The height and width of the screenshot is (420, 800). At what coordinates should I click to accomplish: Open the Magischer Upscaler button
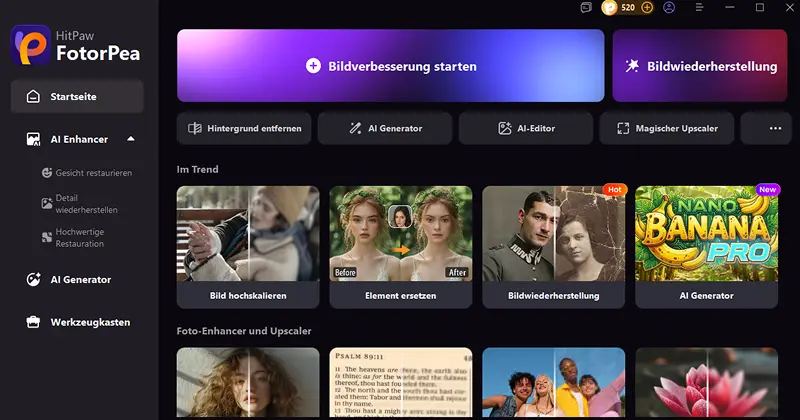coord(667,129)
